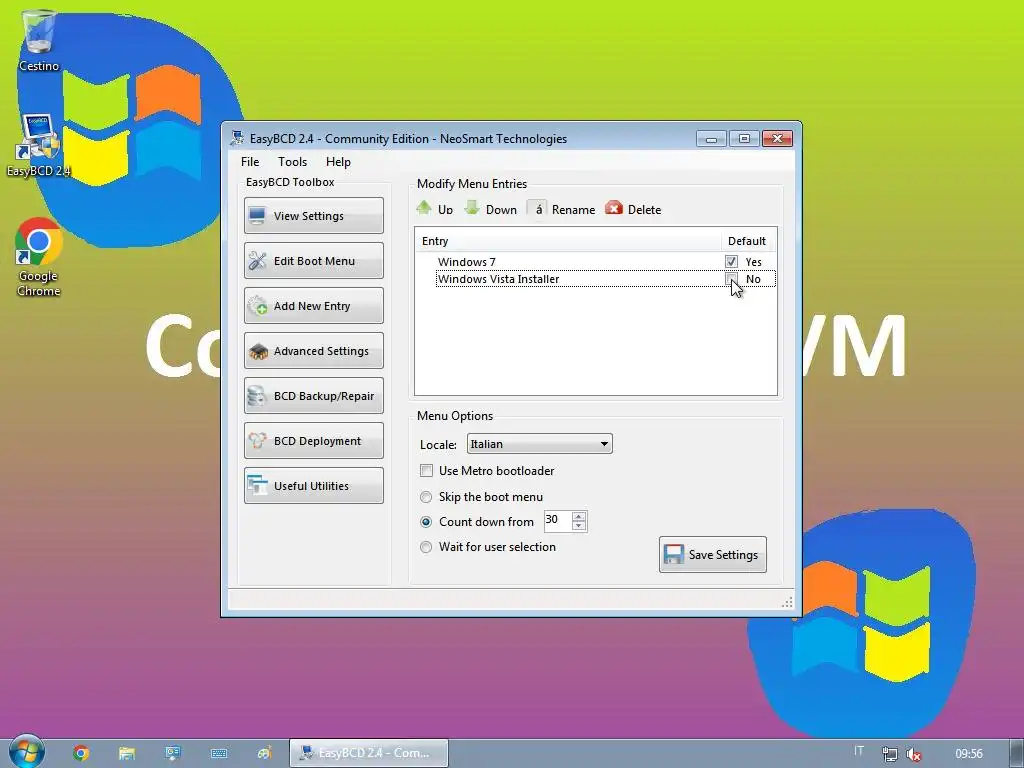This screenshot has width=1024, height=768.
Task: Open the Tools menu
Action: coord(292,162)
